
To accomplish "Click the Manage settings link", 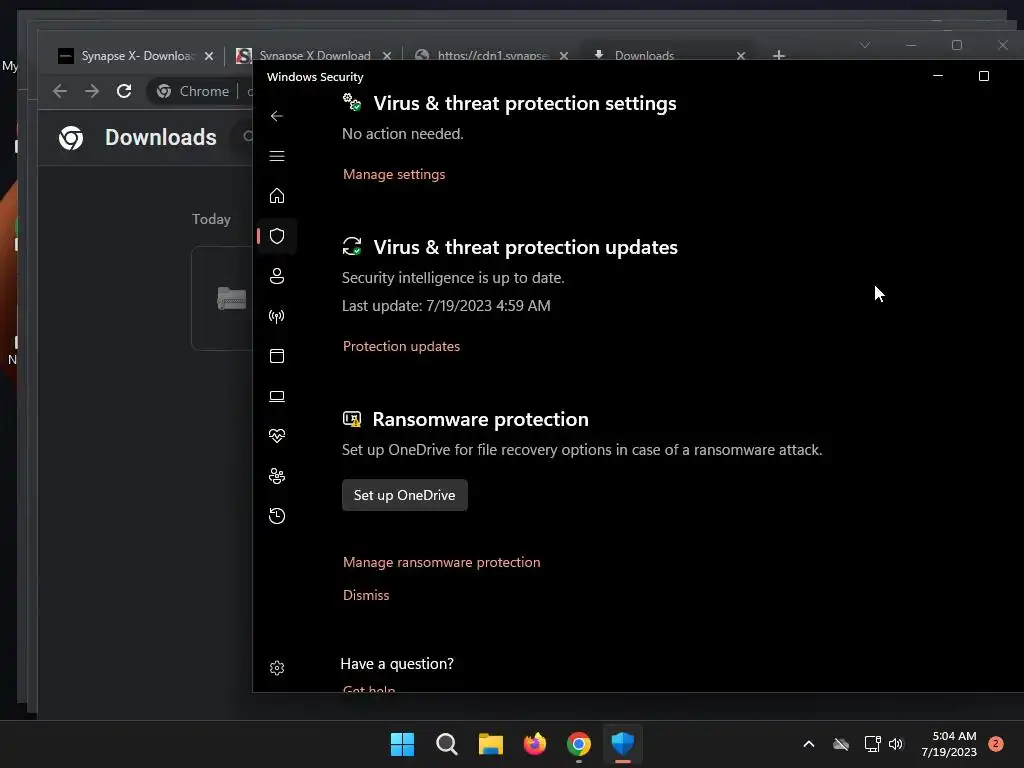I will click(x=394, y=174).
